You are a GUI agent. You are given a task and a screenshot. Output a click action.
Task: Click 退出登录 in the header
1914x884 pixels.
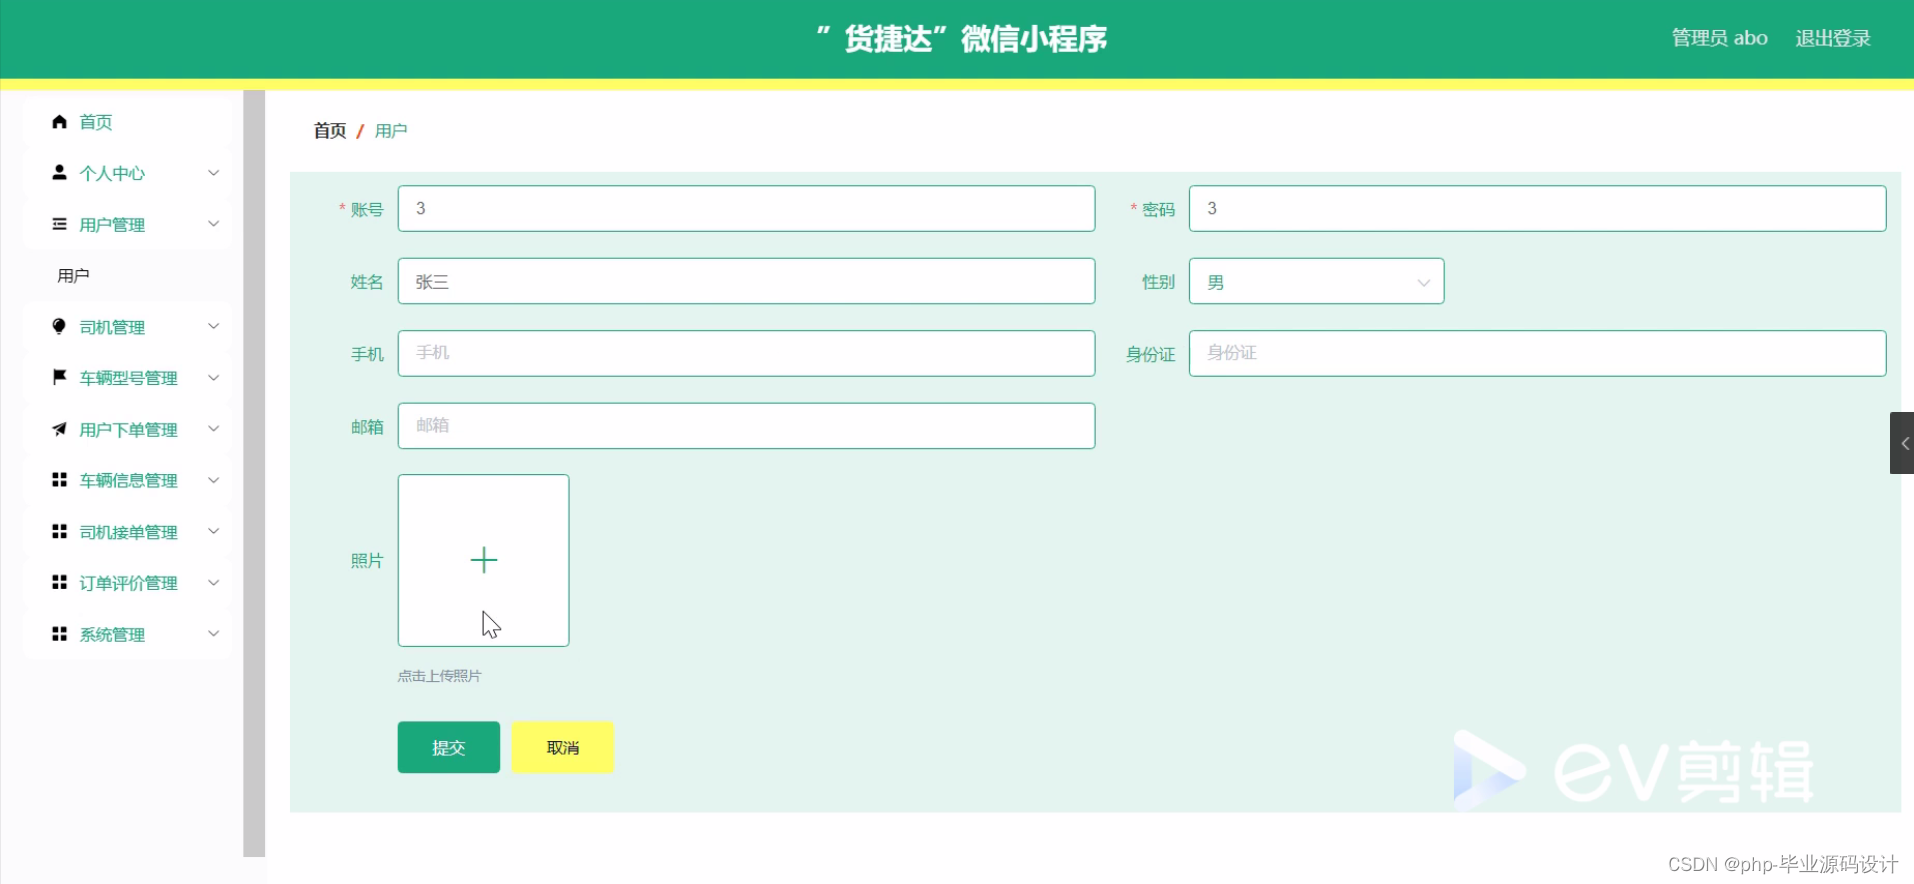click(1832, 38)
